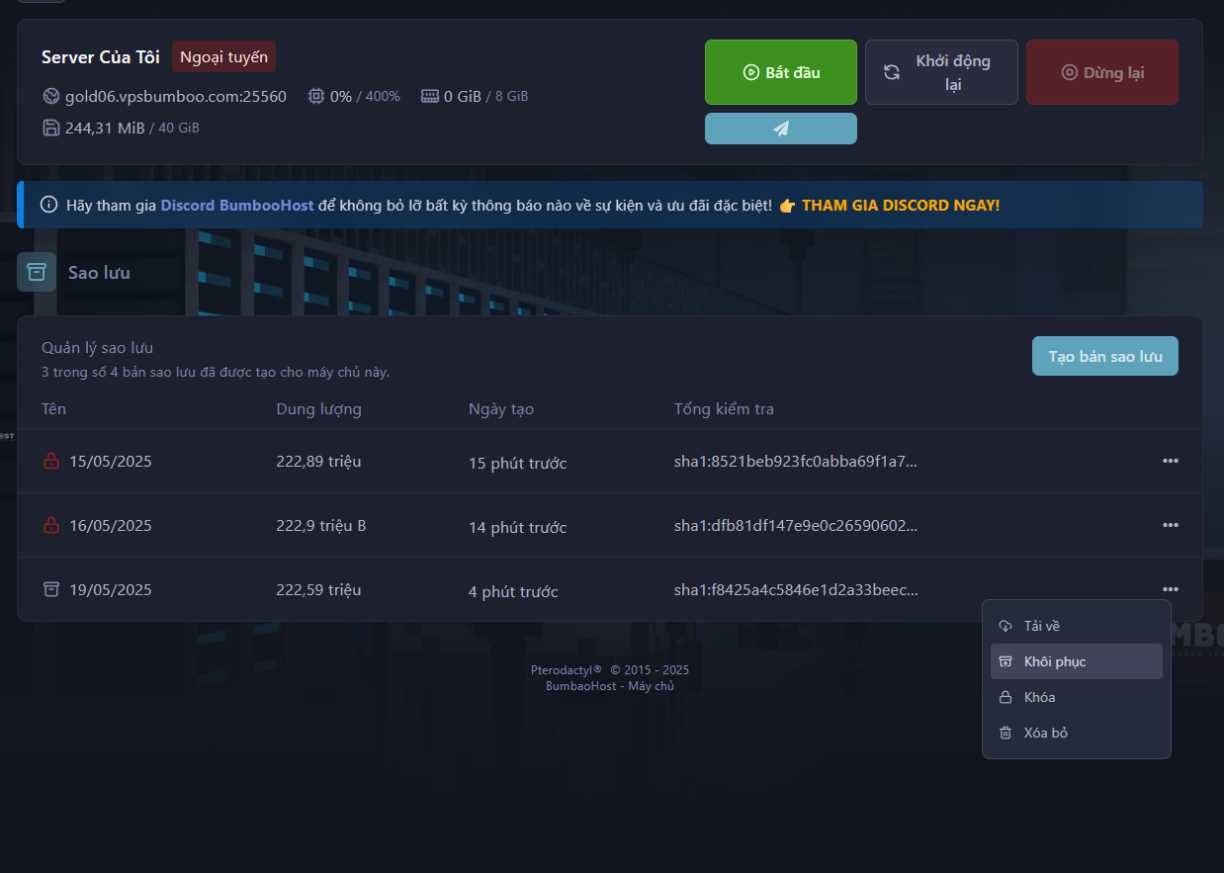Click the sha1 checksum of backup 19/05/2025

[797, 589]
